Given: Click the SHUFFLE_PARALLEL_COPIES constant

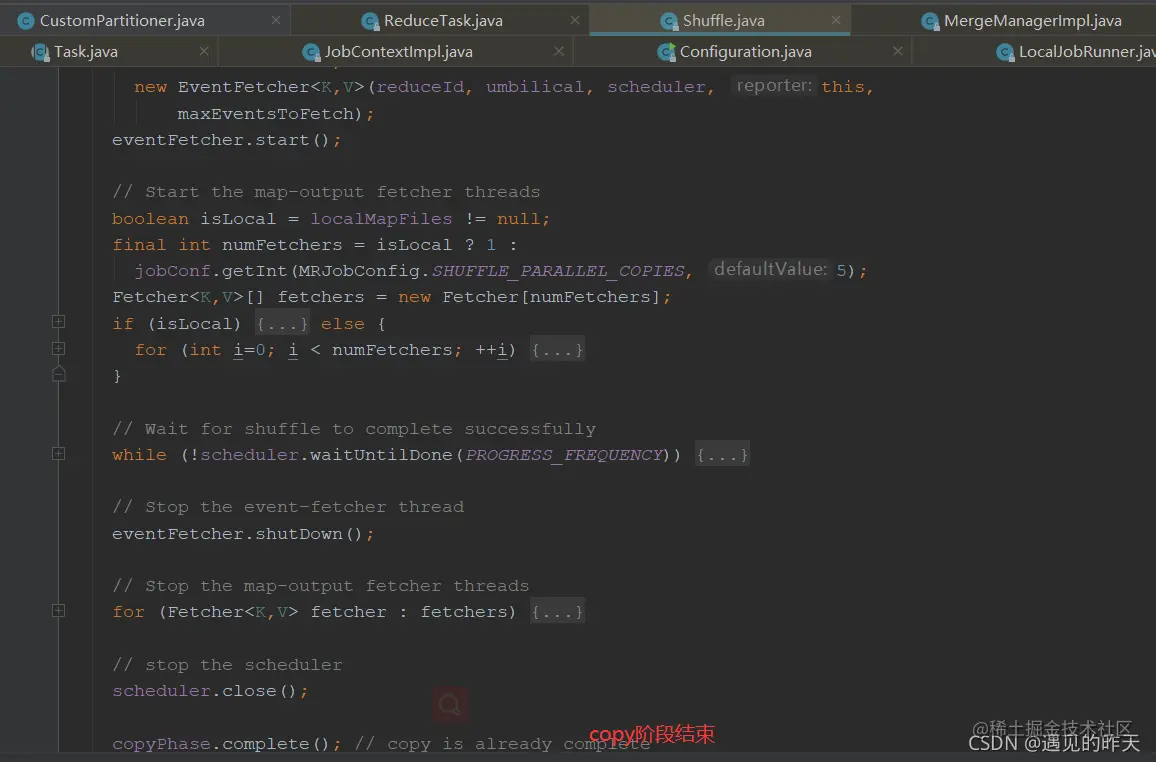Looking at the screenshot, I should pos(559,271).
